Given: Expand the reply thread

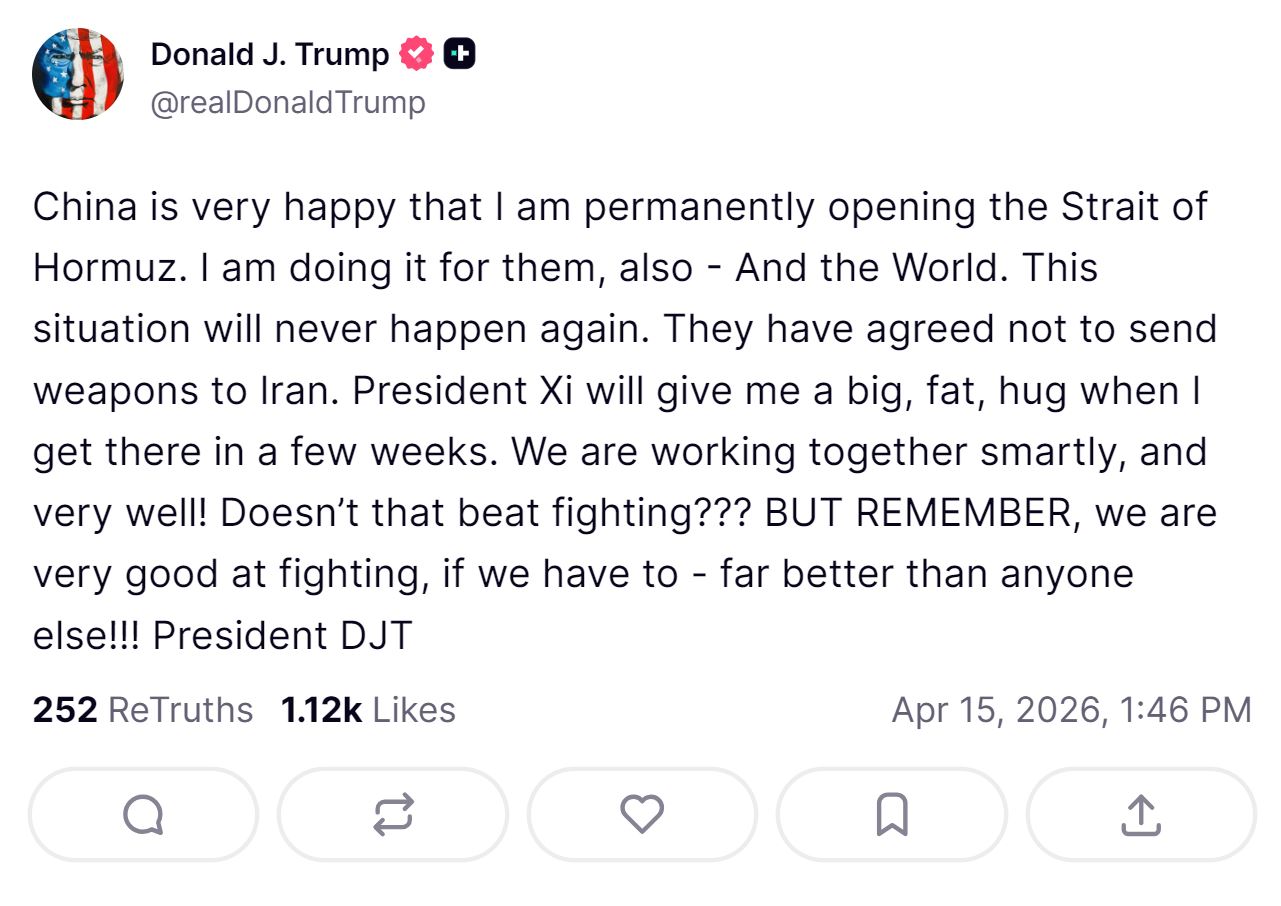Looking at the screenshot, I should point(143,814).
